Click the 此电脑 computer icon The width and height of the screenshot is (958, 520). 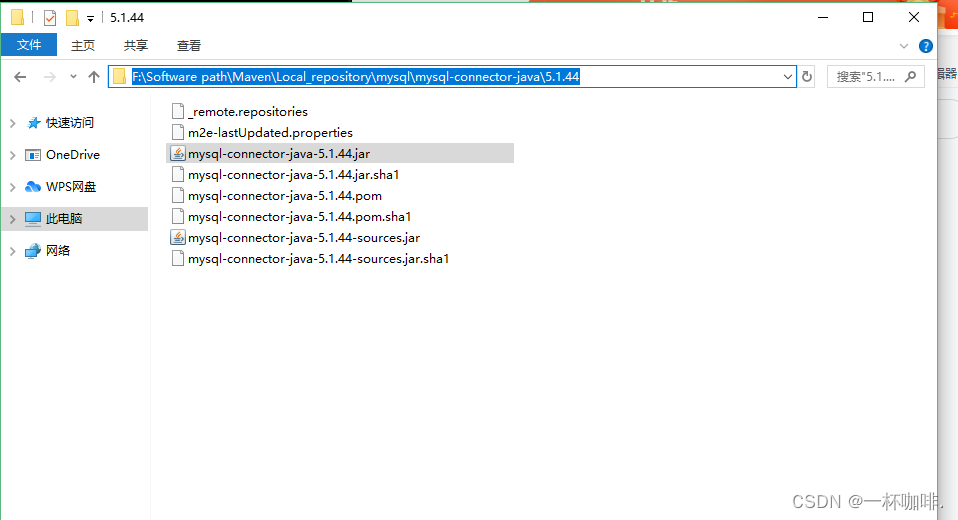coord(33,219)
